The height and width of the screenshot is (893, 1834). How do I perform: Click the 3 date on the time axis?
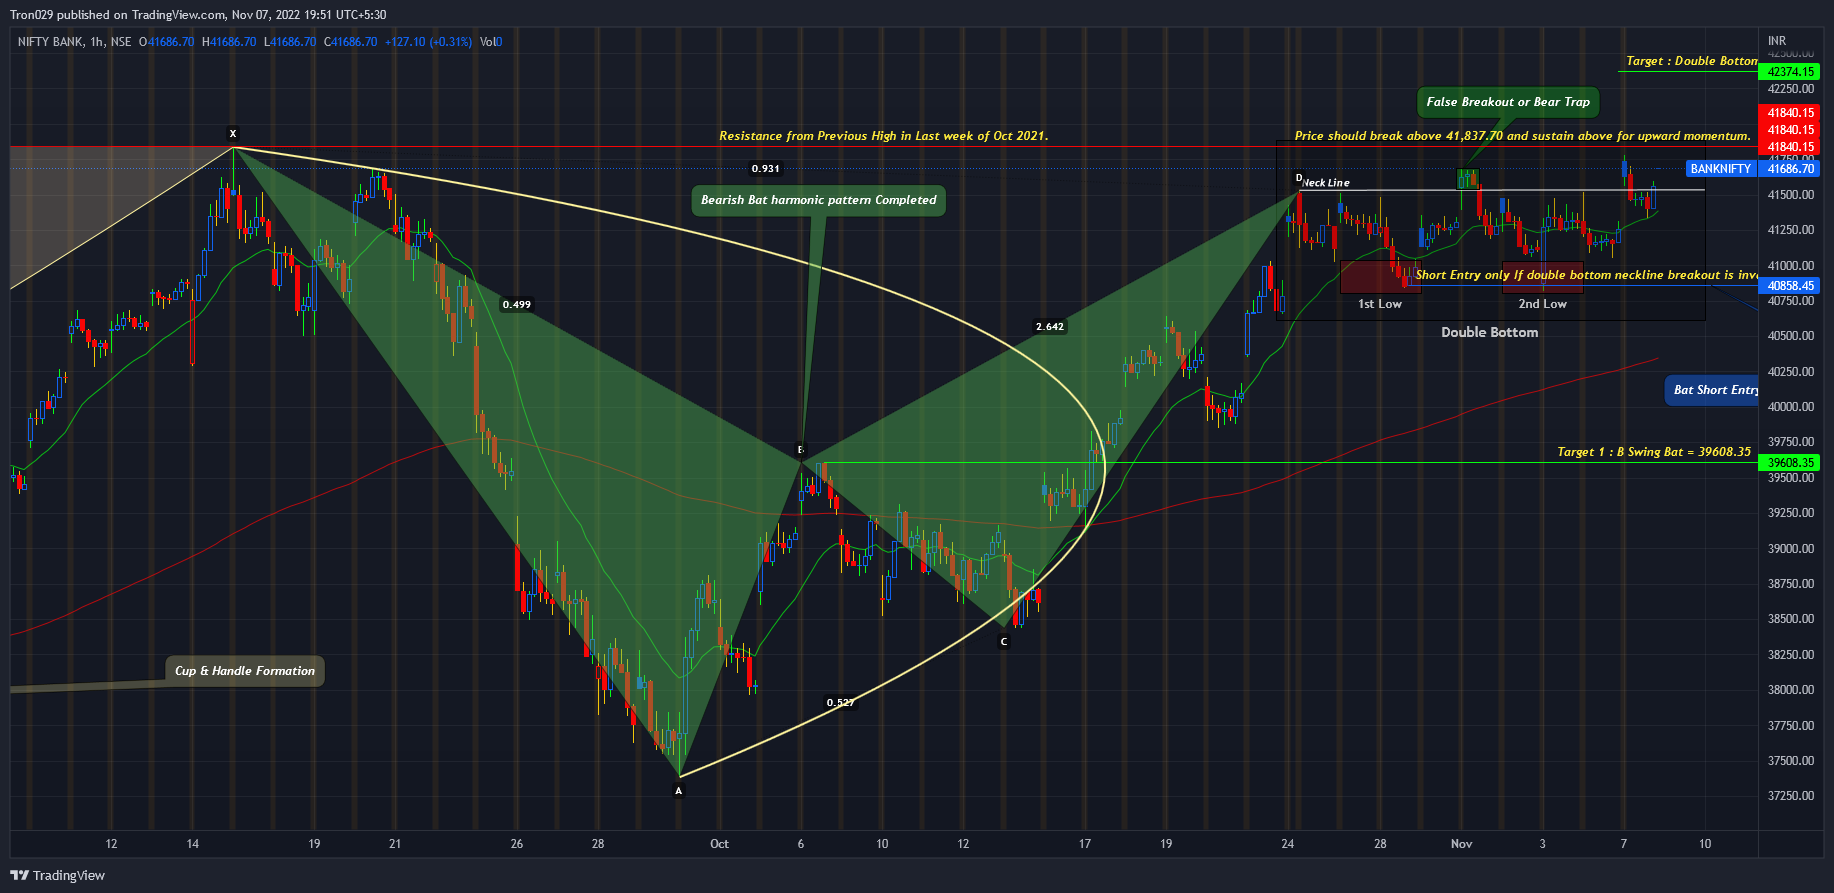pos(1542,844)
